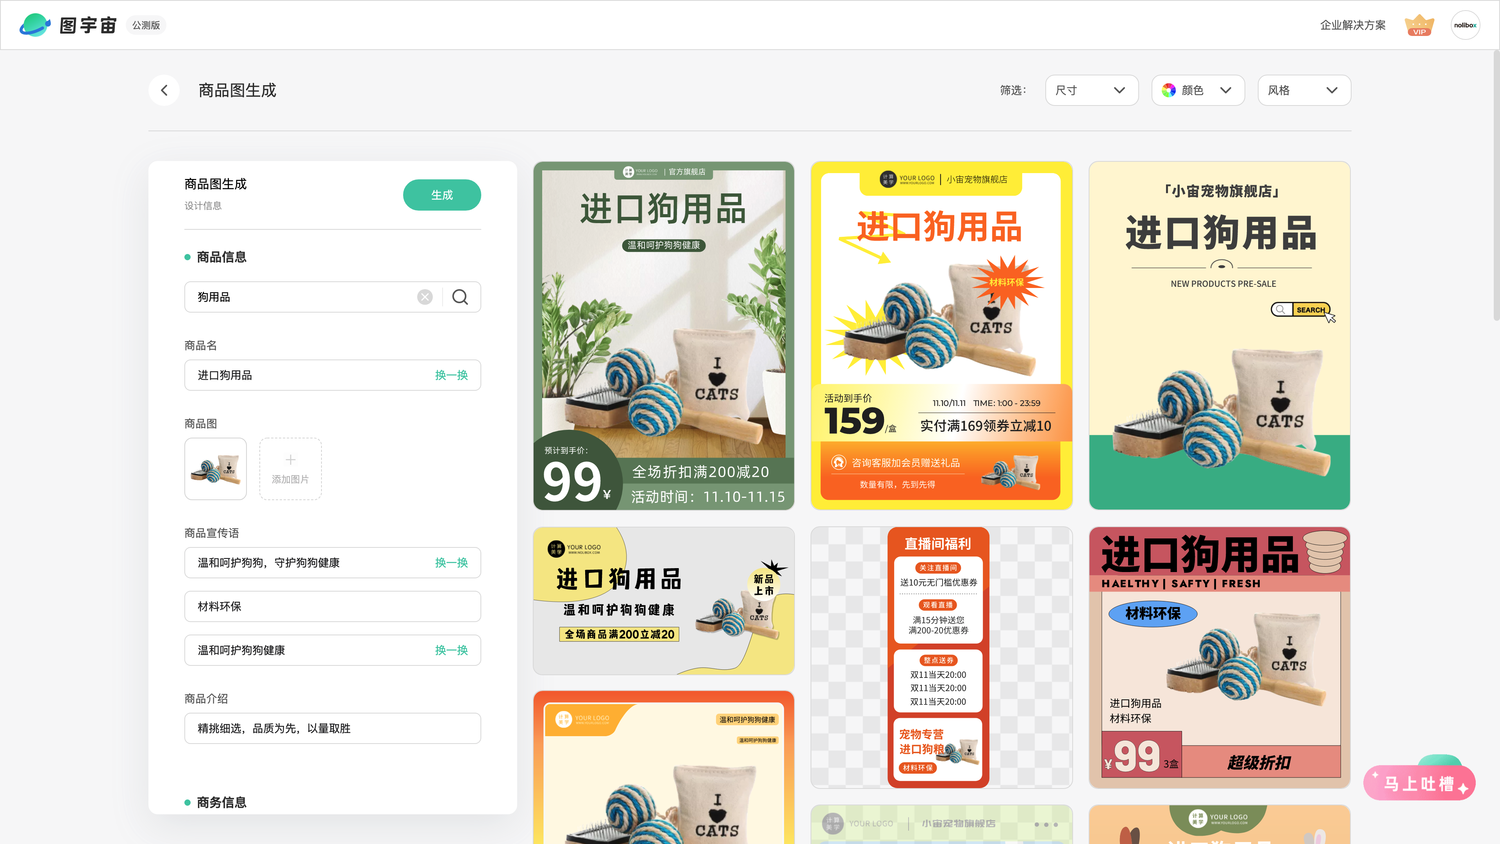This screenshot has height=844, width=1500.
Task: Click the 商务信息 section heading
Action: point(221,802)
